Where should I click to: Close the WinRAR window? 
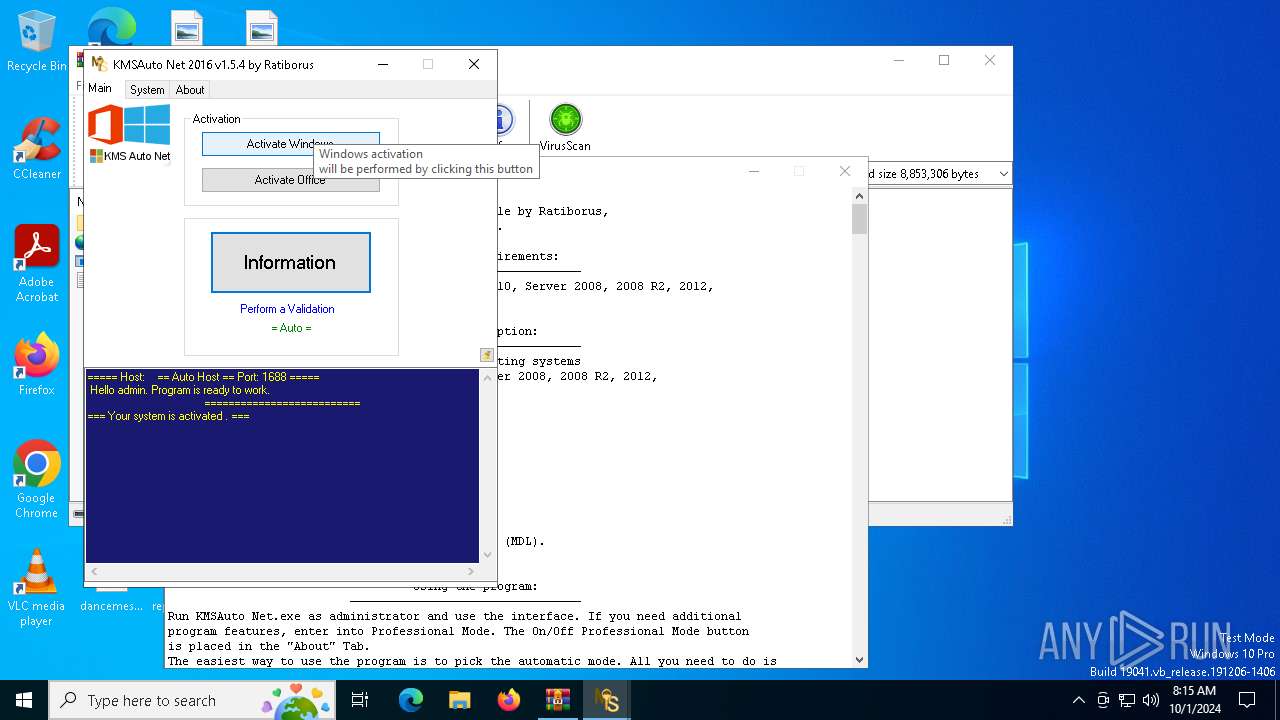tap(990, 60)
